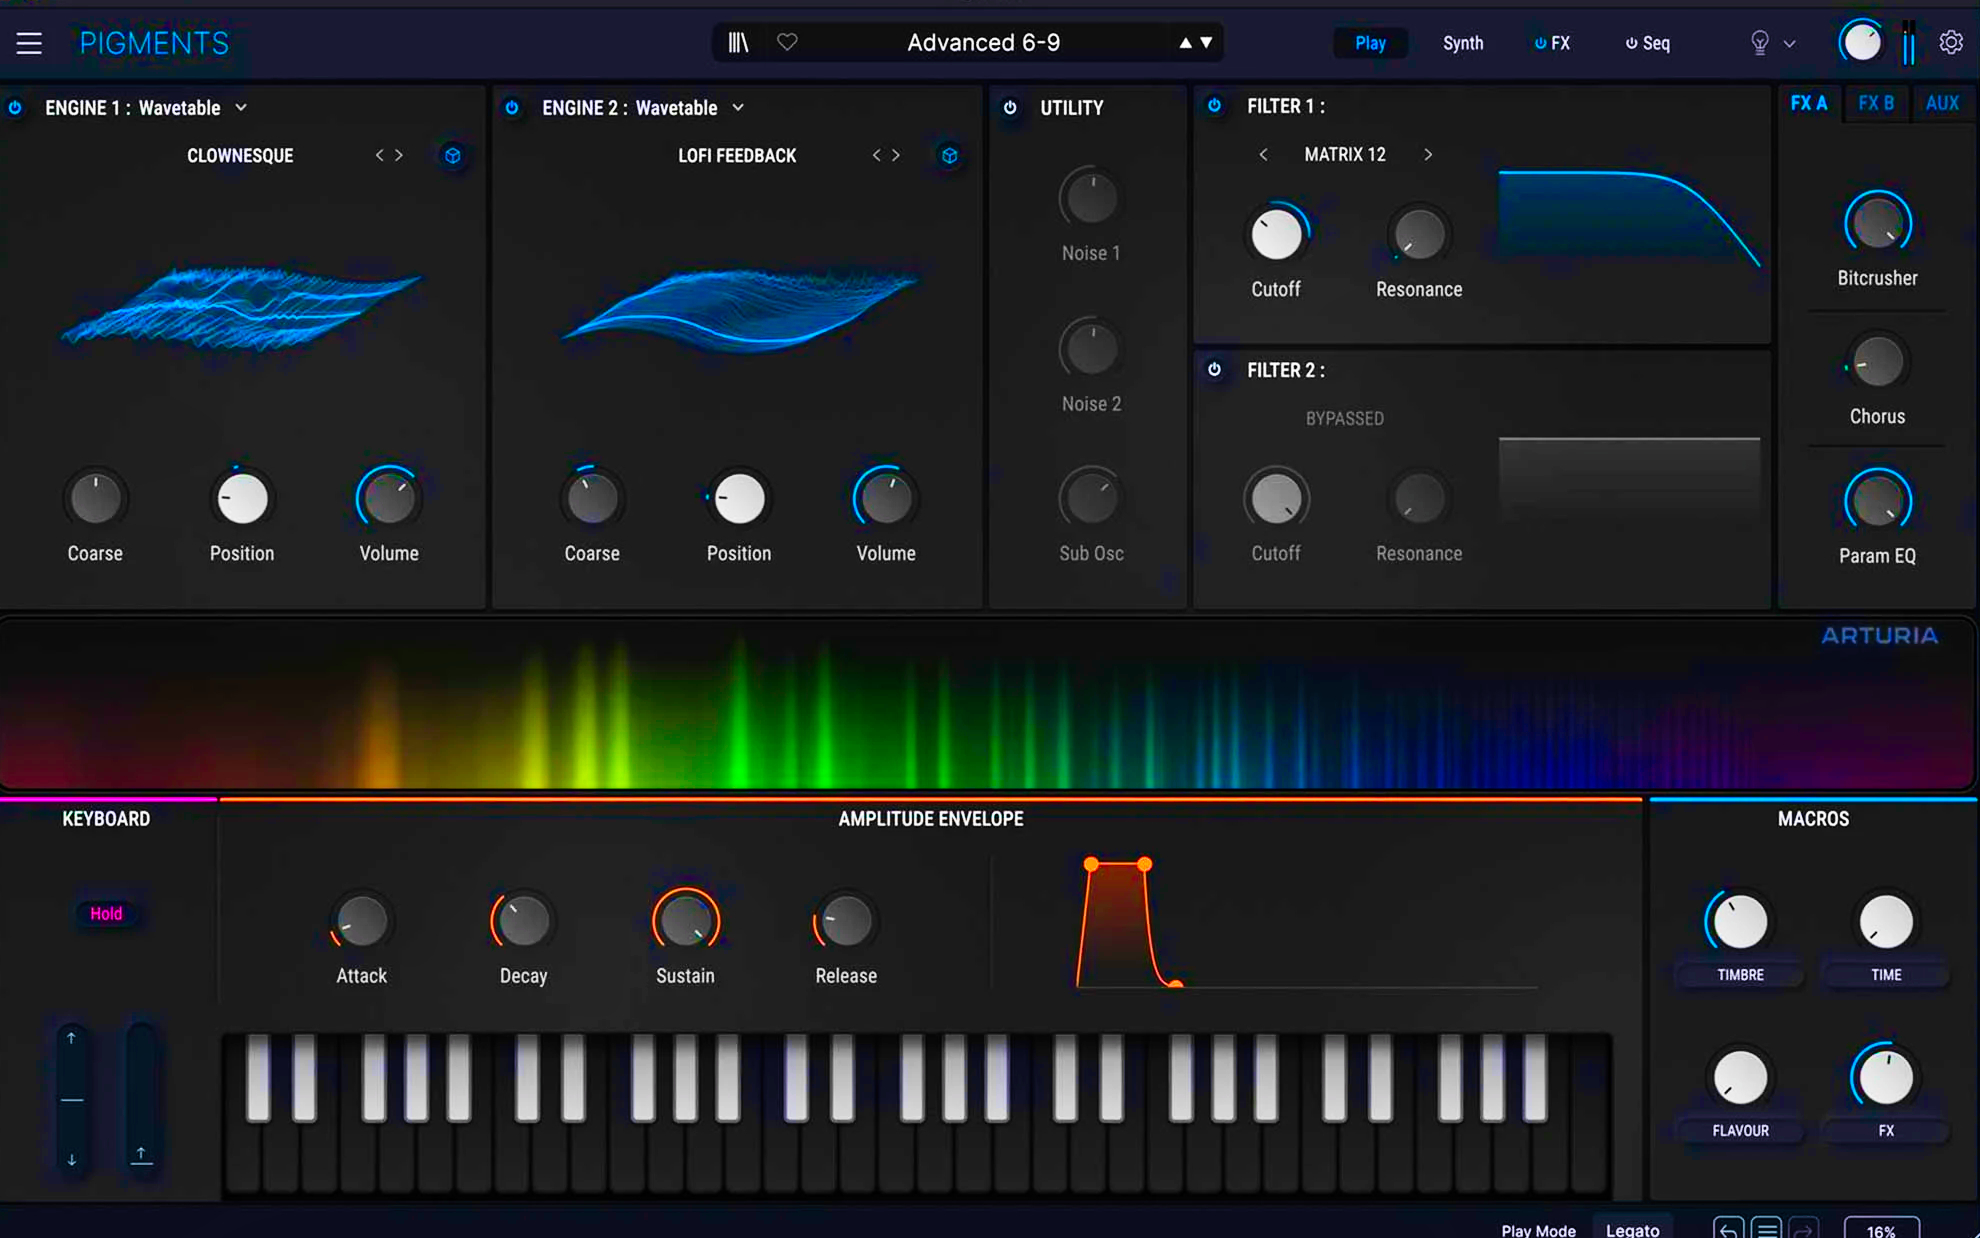Expand Engine 2 Wavetable type dropdown
This screenshot has width=1980, height=1238.
pyautogui.click(x=738, y=107)
